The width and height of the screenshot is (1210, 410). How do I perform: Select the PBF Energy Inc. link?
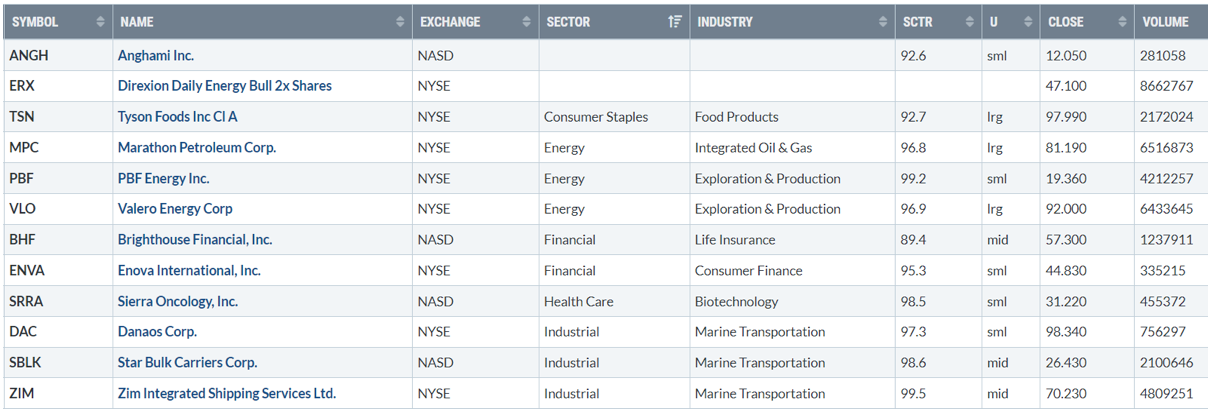point(163,179)
